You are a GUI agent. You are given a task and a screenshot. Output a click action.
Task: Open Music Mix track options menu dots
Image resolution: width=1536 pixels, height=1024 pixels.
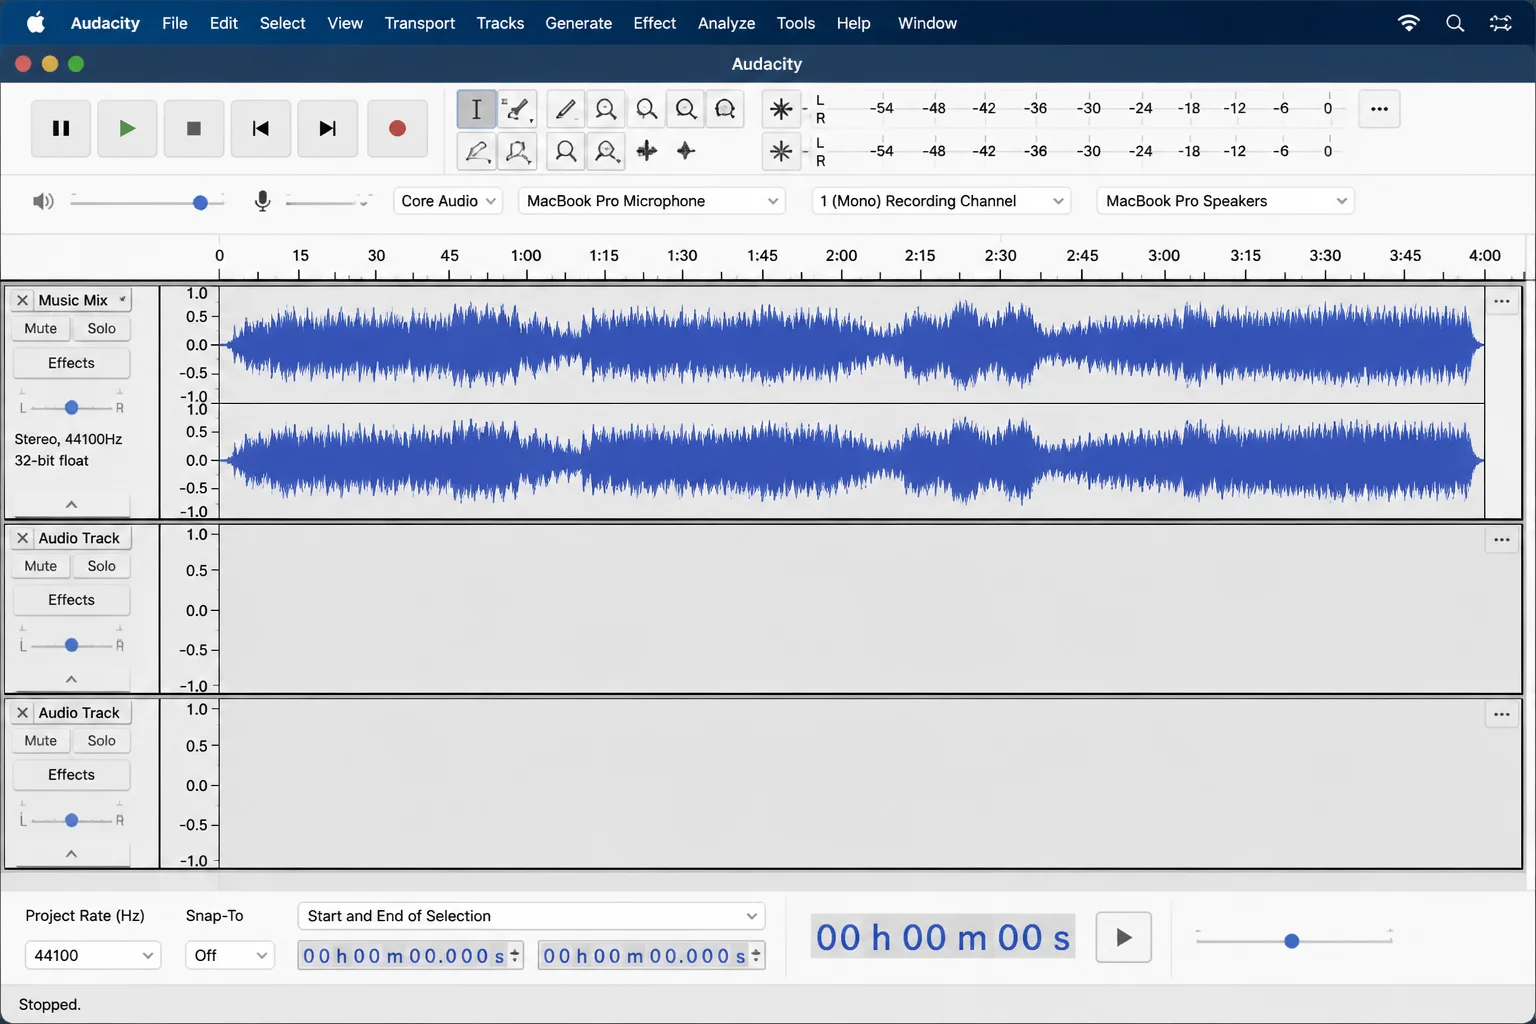pos(1502,301)
